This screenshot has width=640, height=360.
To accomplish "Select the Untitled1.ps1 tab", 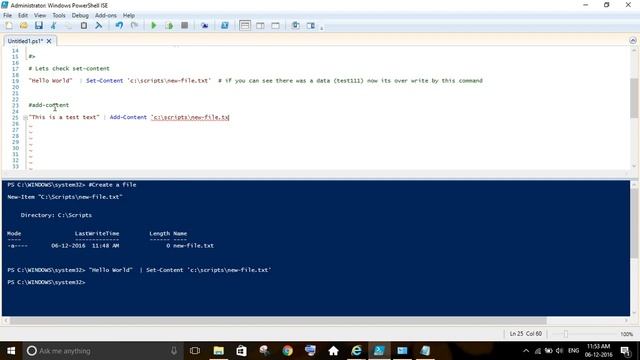I will pos(25,41).
